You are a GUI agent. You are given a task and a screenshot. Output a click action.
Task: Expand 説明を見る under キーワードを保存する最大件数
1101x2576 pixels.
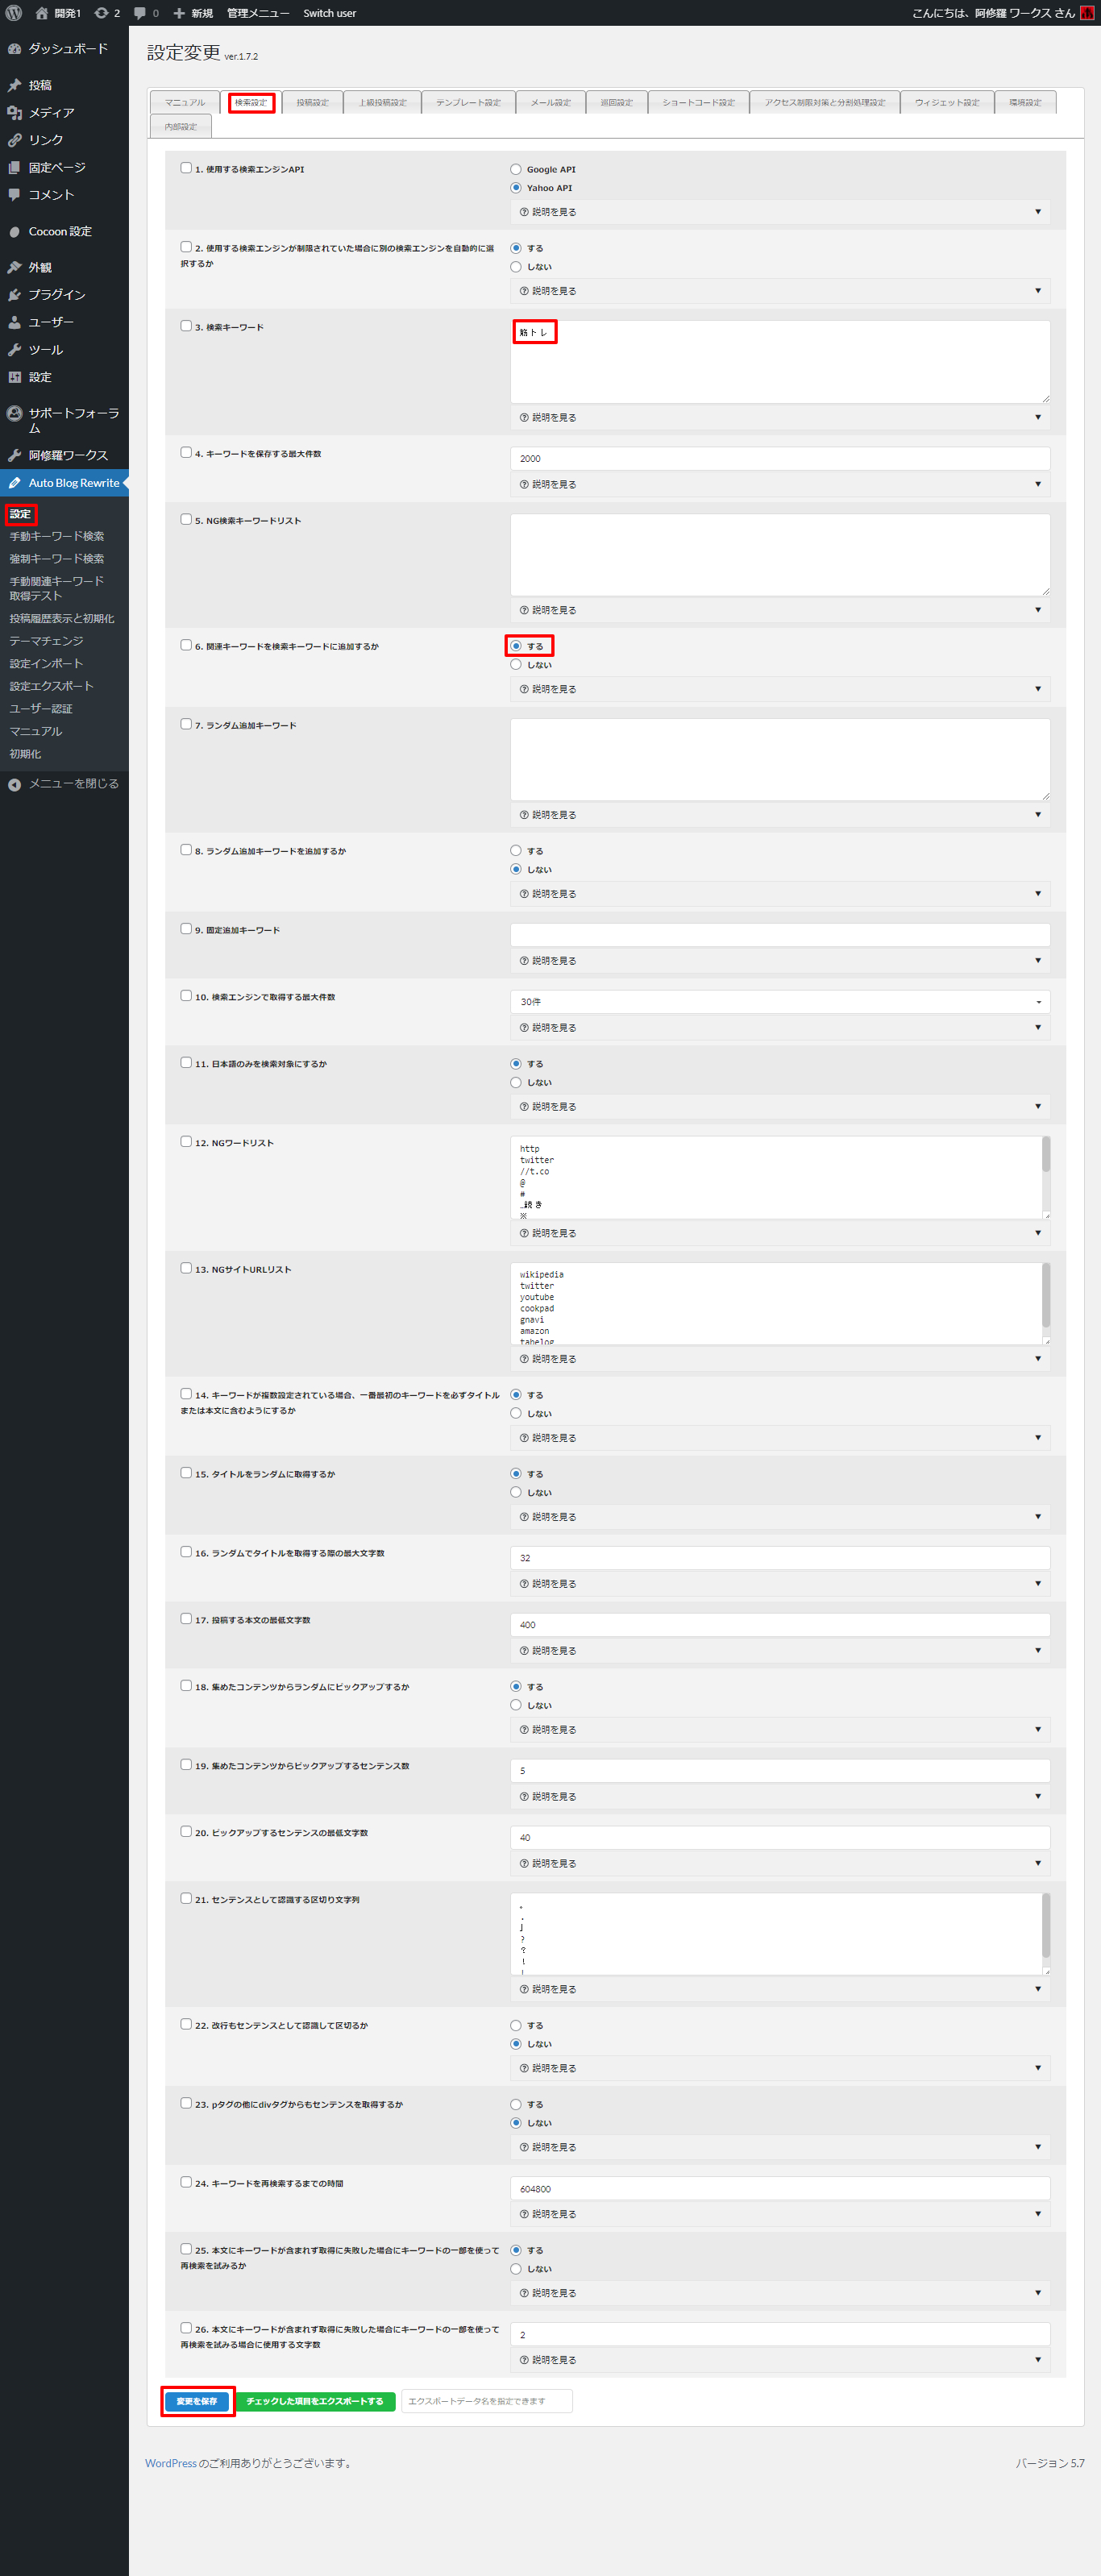[780, 484]
